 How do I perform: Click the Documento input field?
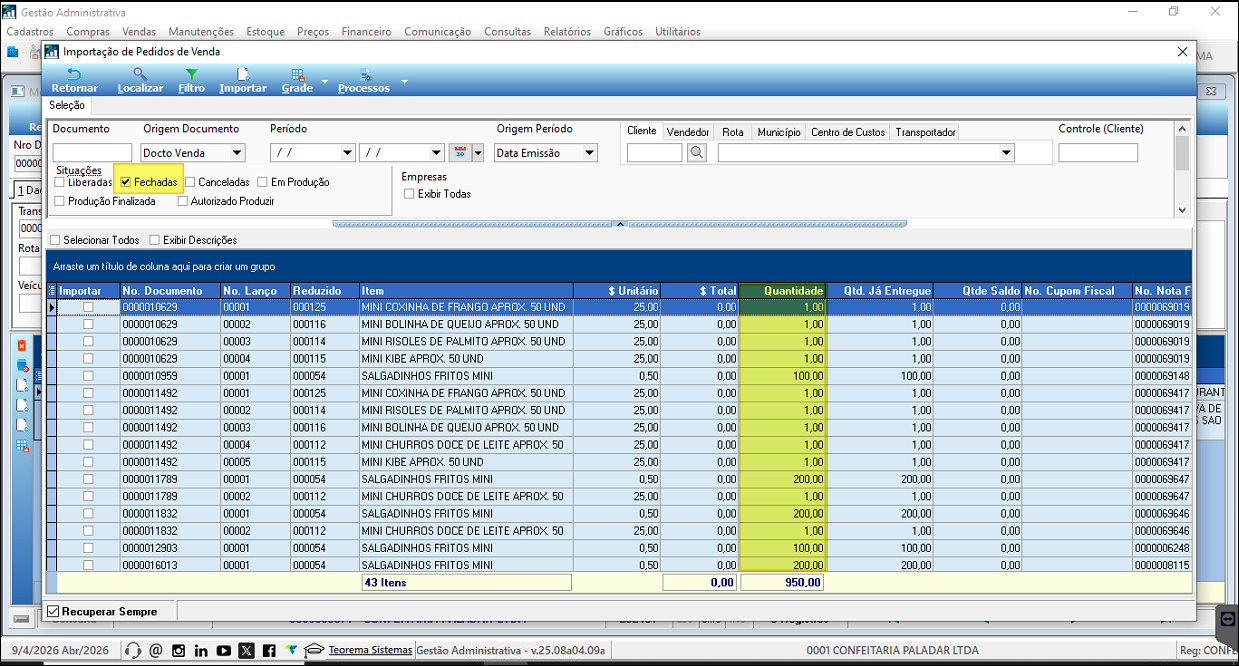(92, 153)
